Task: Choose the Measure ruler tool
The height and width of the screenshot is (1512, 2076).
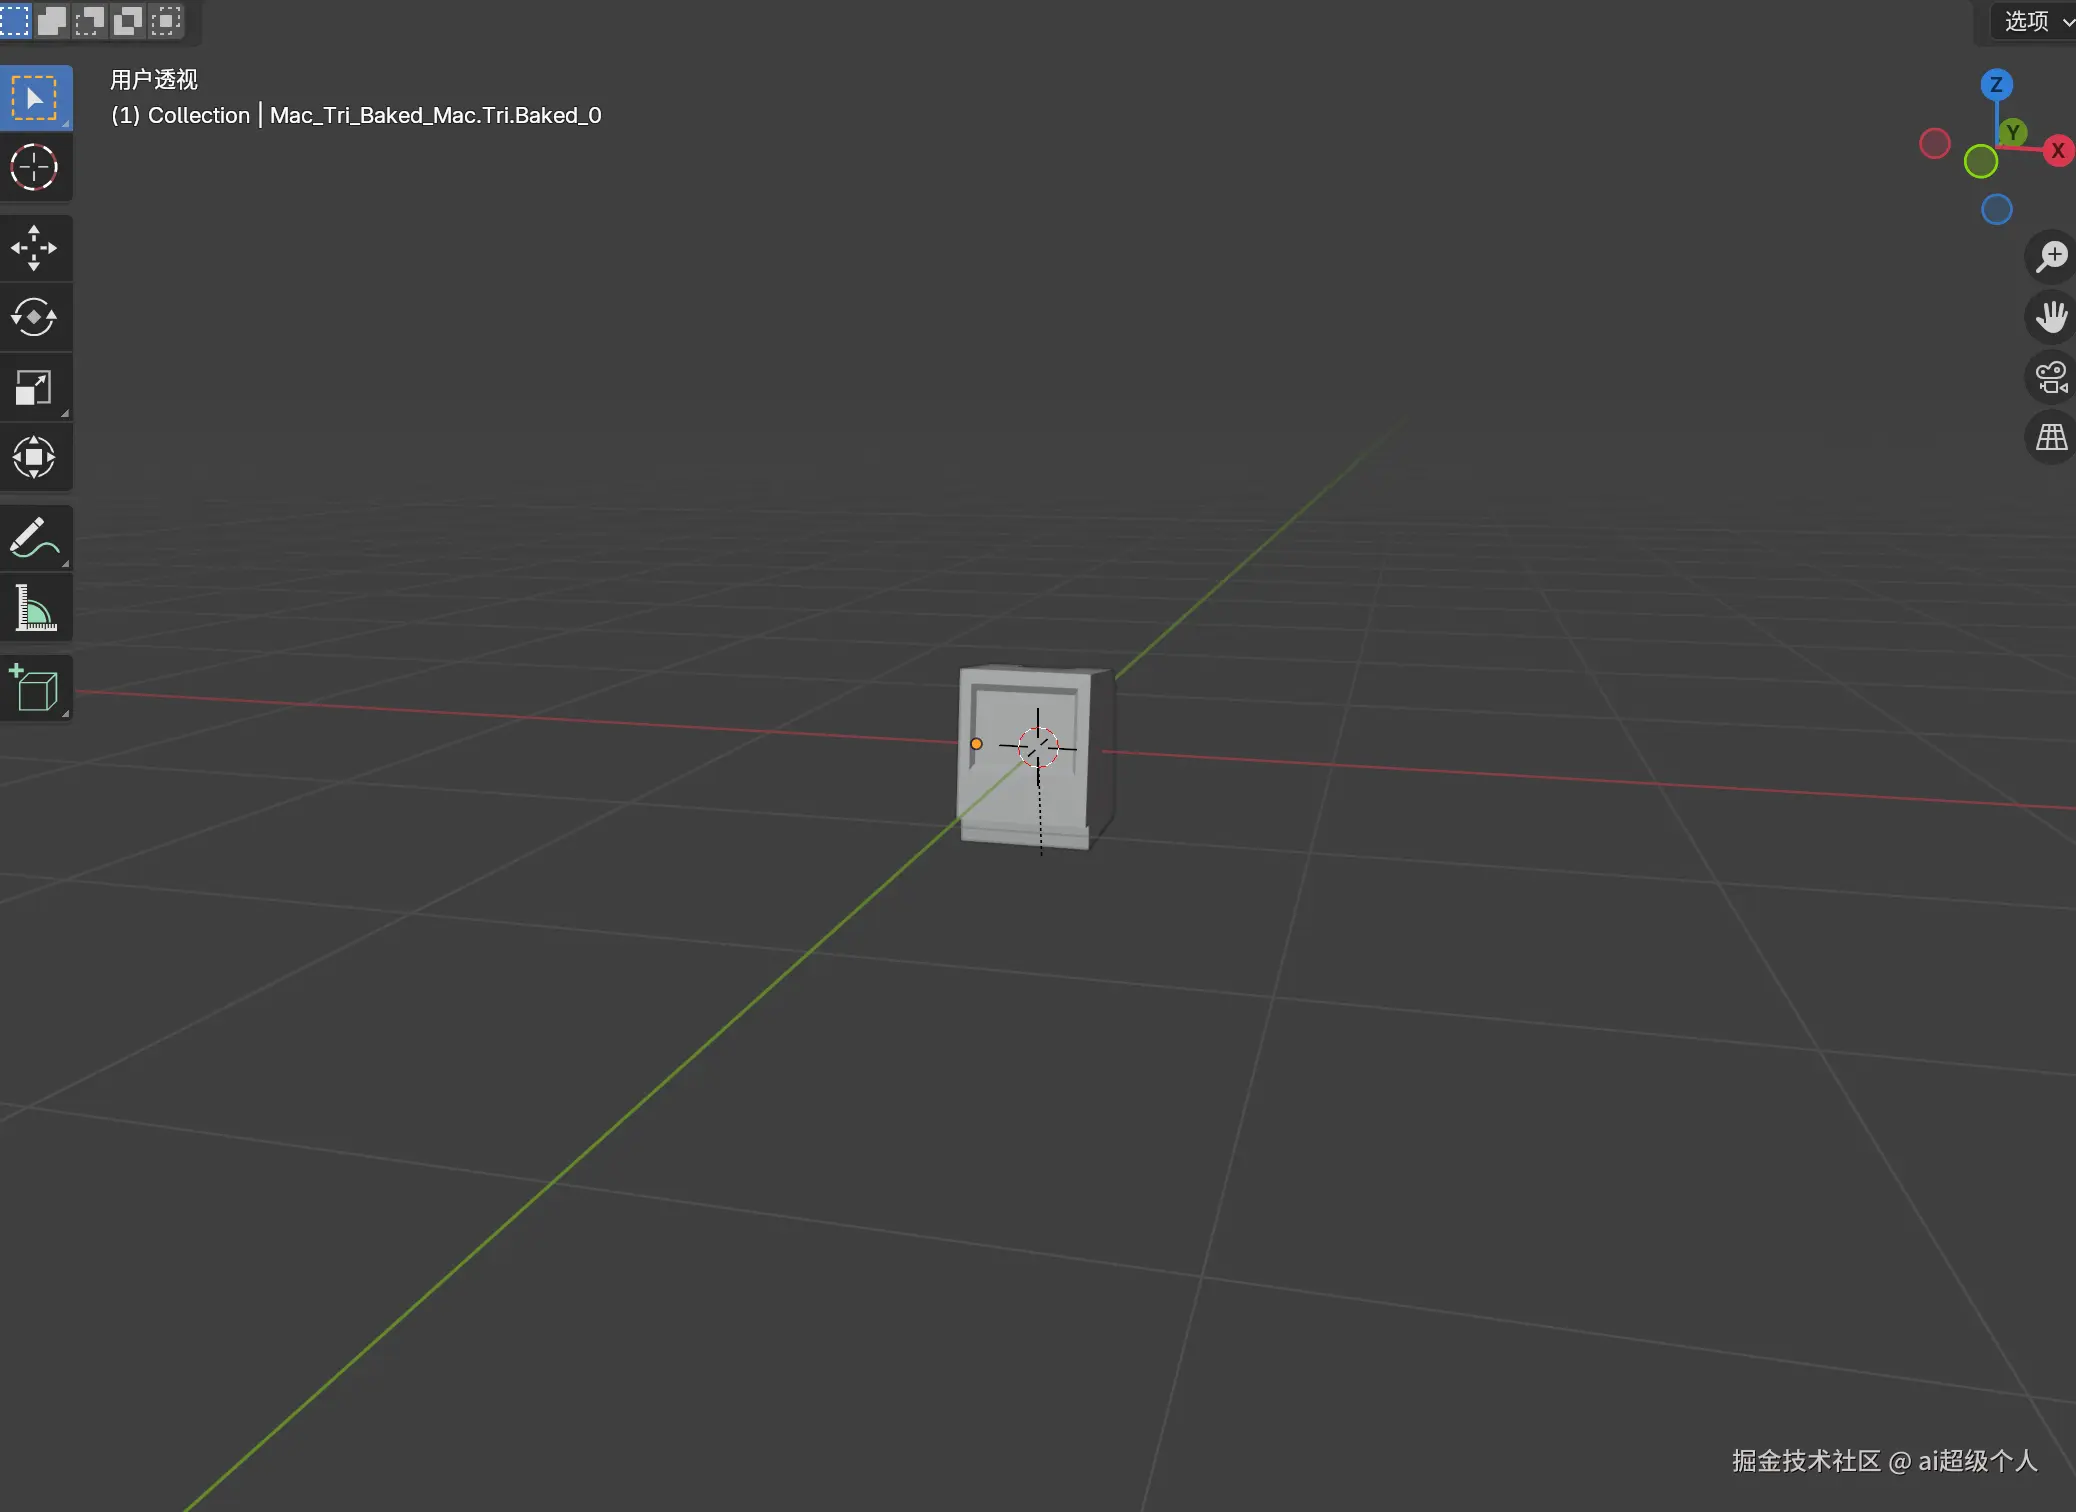Action: coord(35,608)
